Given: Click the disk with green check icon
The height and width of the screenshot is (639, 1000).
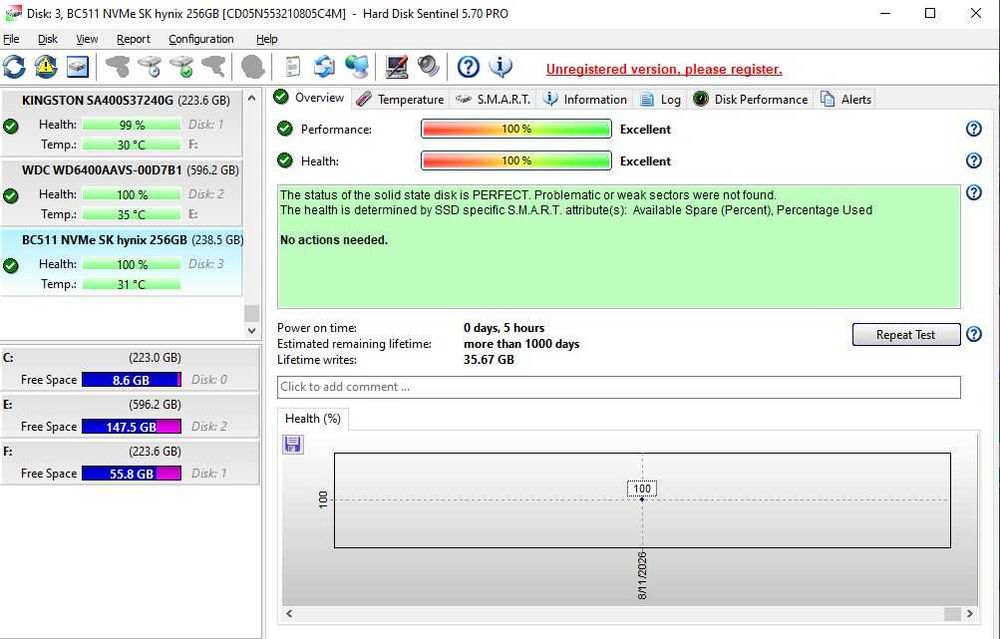Looking at the screenshot, I should pos(182,66).
